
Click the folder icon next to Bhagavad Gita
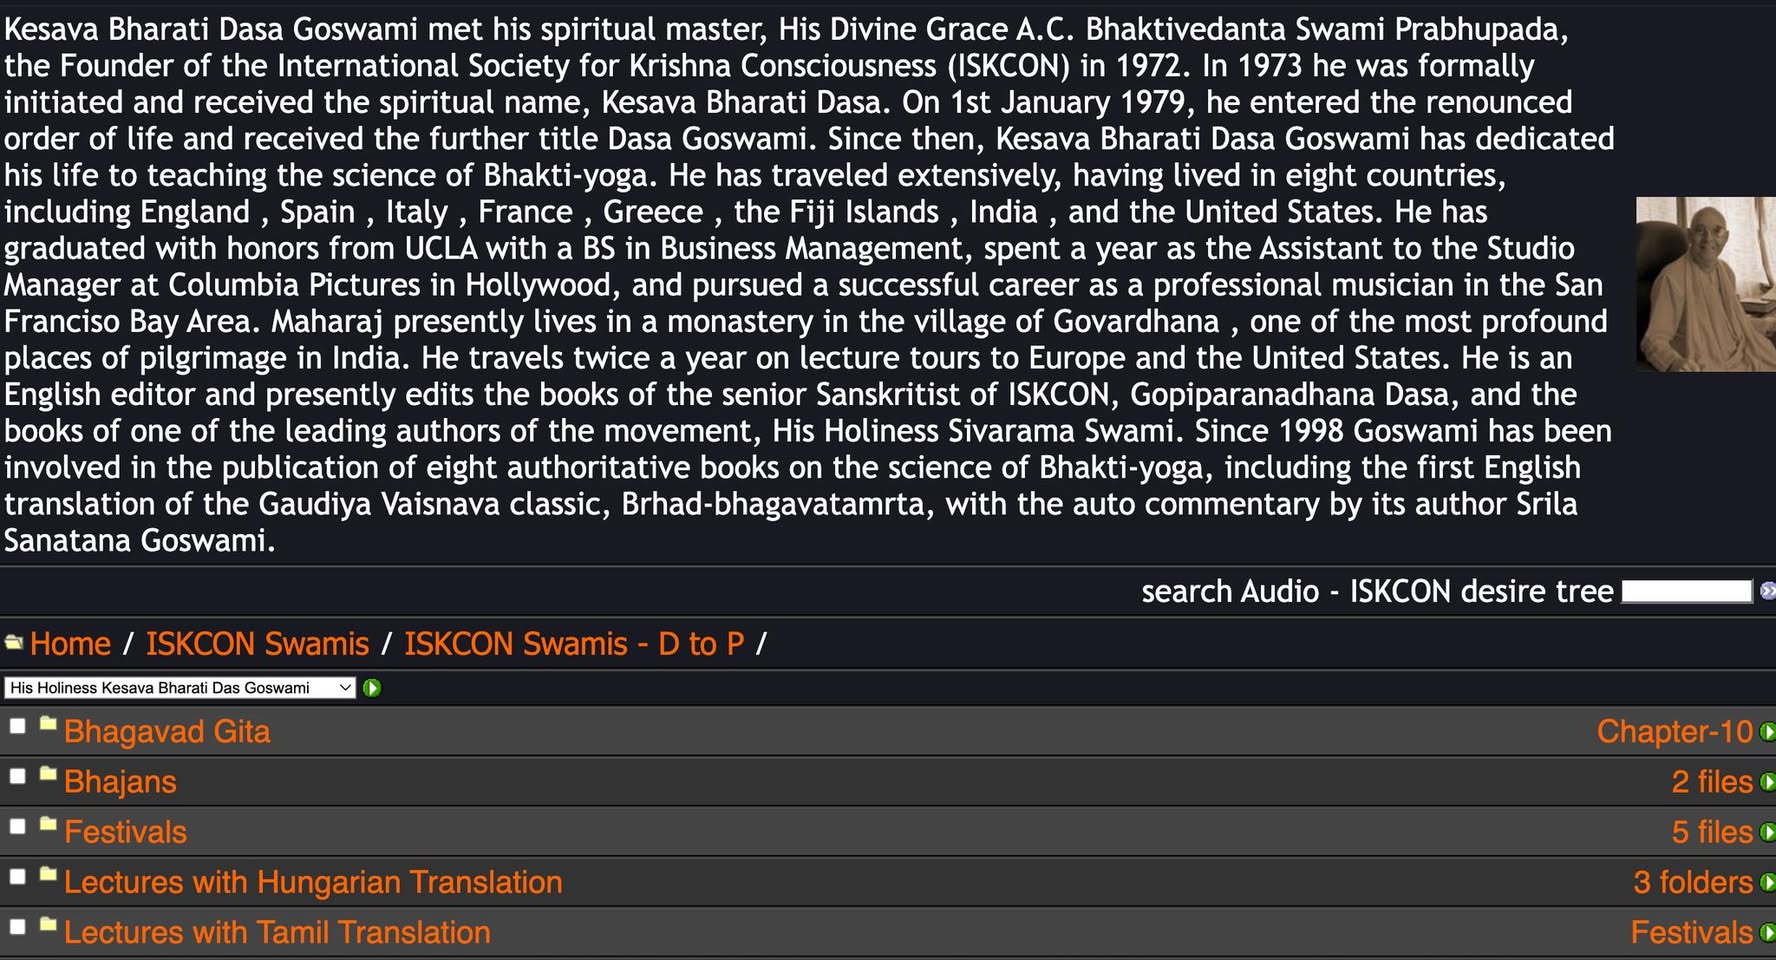pos(48,725)
